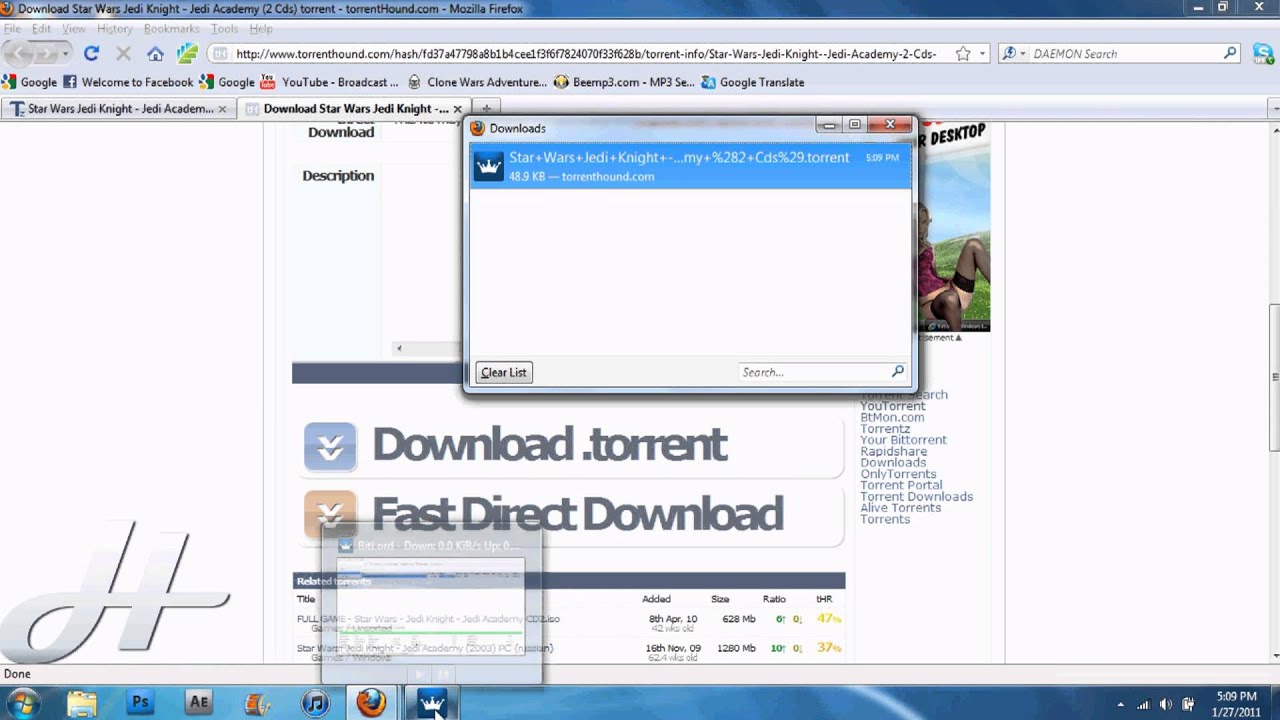Click the BitLord crown icon on downloaded torrent
Screen dimensions: 1280x720
click(x=488, y=166)
